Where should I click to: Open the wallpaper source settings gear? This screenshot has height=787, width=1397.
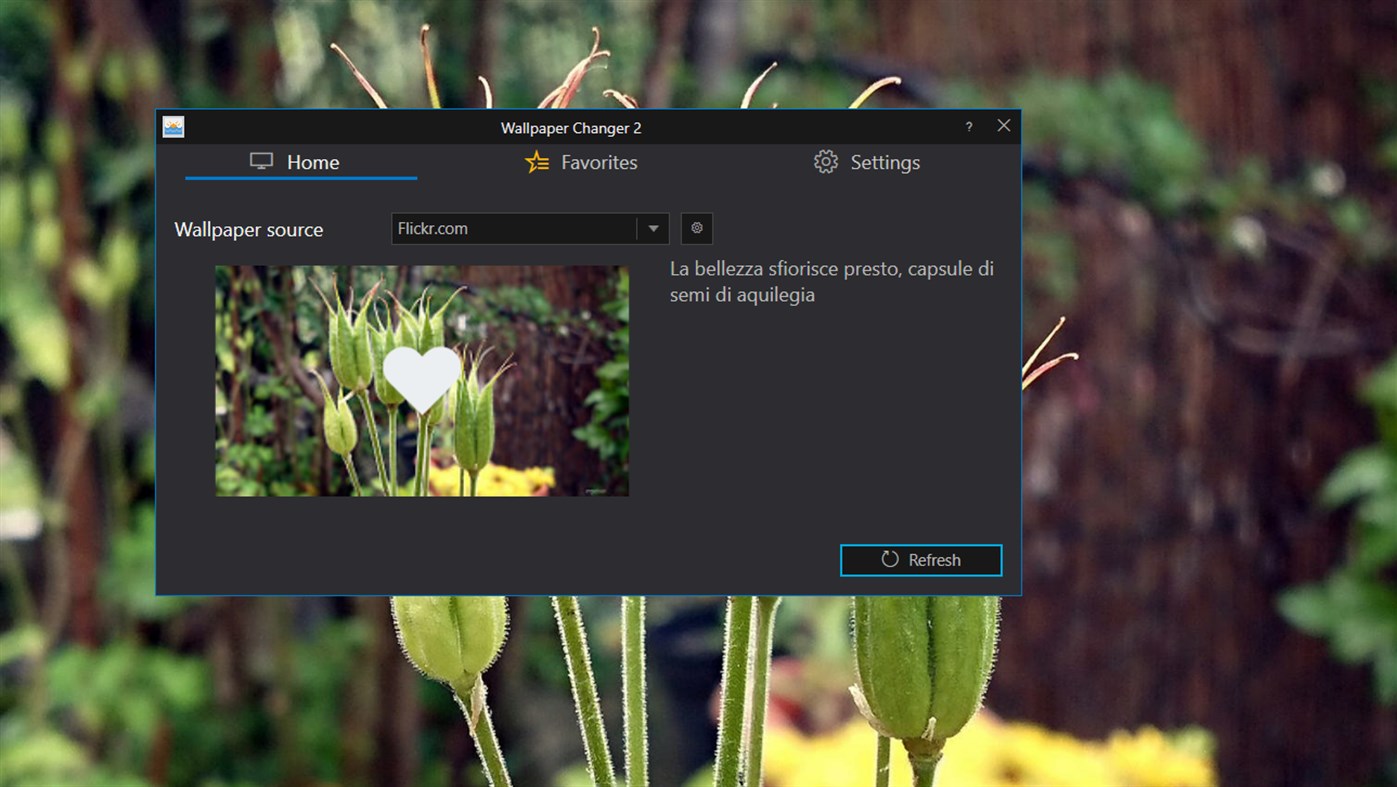tap(696, 228)
